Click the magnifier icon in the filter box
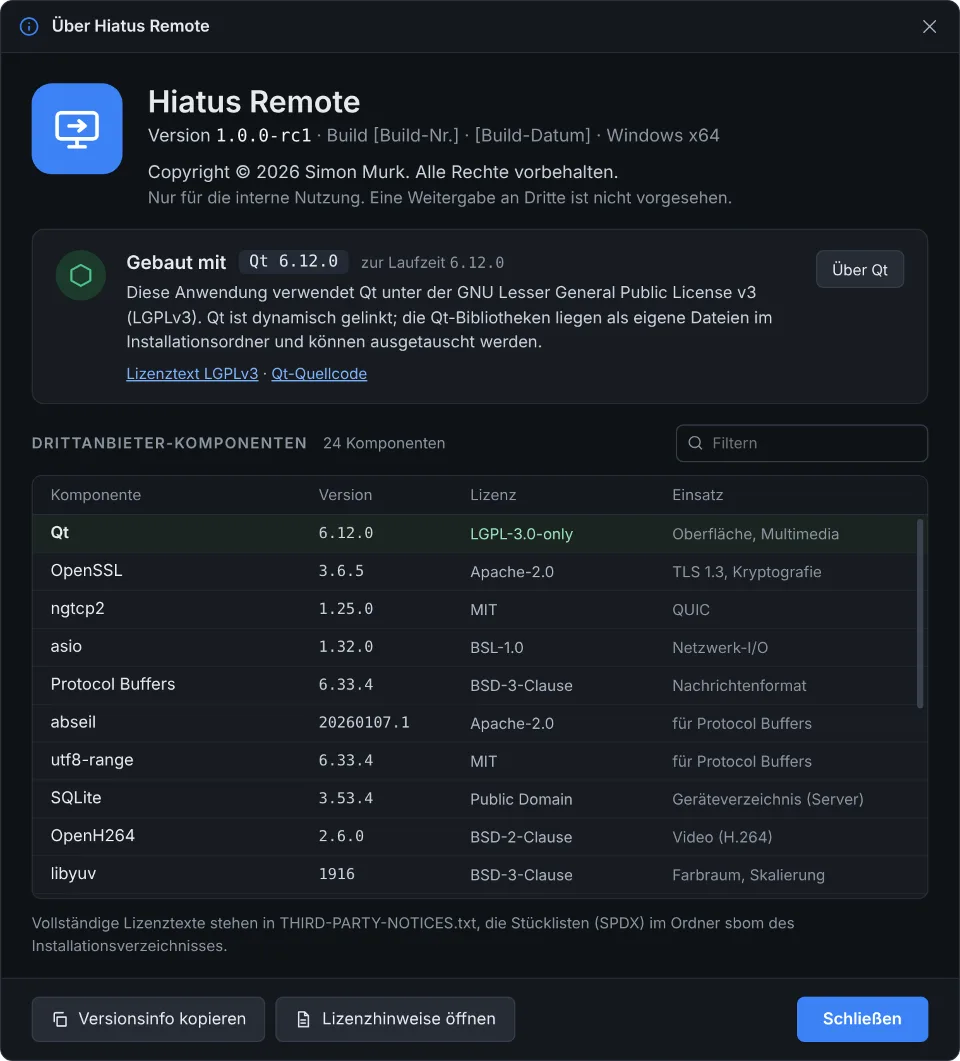Viewport: 960px width, 1061px height. click(x=695, y=443)
